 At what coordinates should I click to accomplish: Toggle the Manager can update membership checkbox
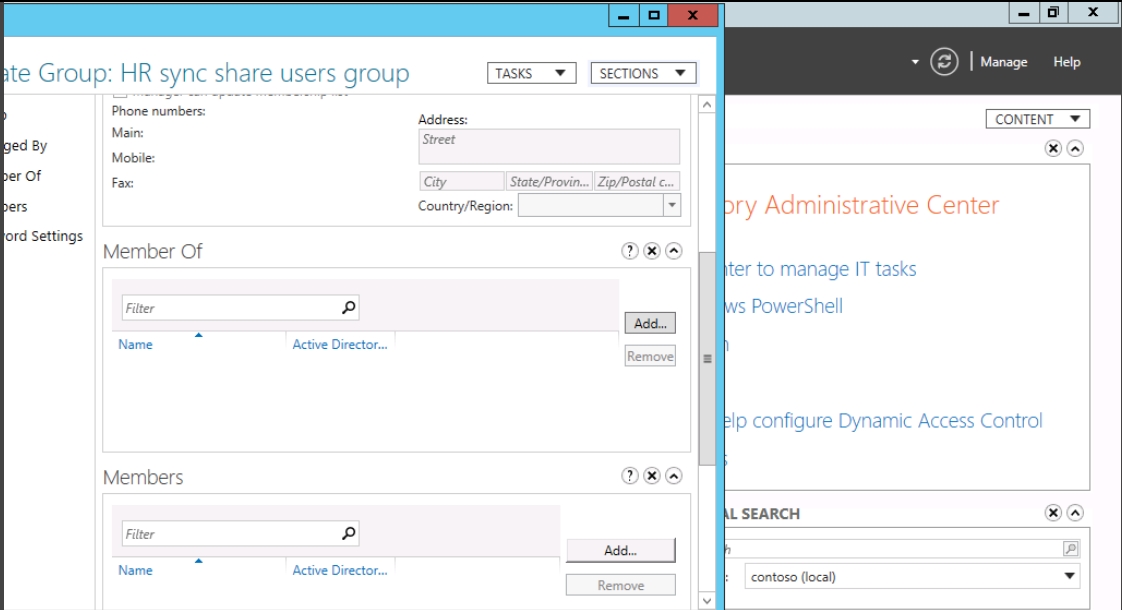120,96
